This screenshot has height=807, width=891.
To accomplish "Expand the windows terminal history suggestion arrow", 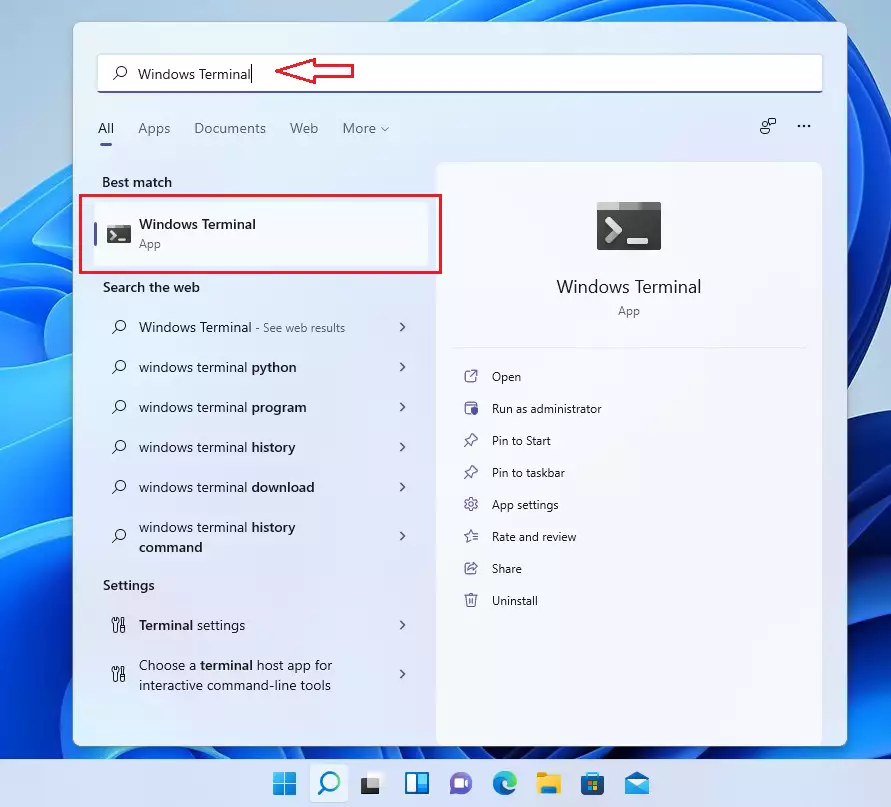I will coord(402,447).
